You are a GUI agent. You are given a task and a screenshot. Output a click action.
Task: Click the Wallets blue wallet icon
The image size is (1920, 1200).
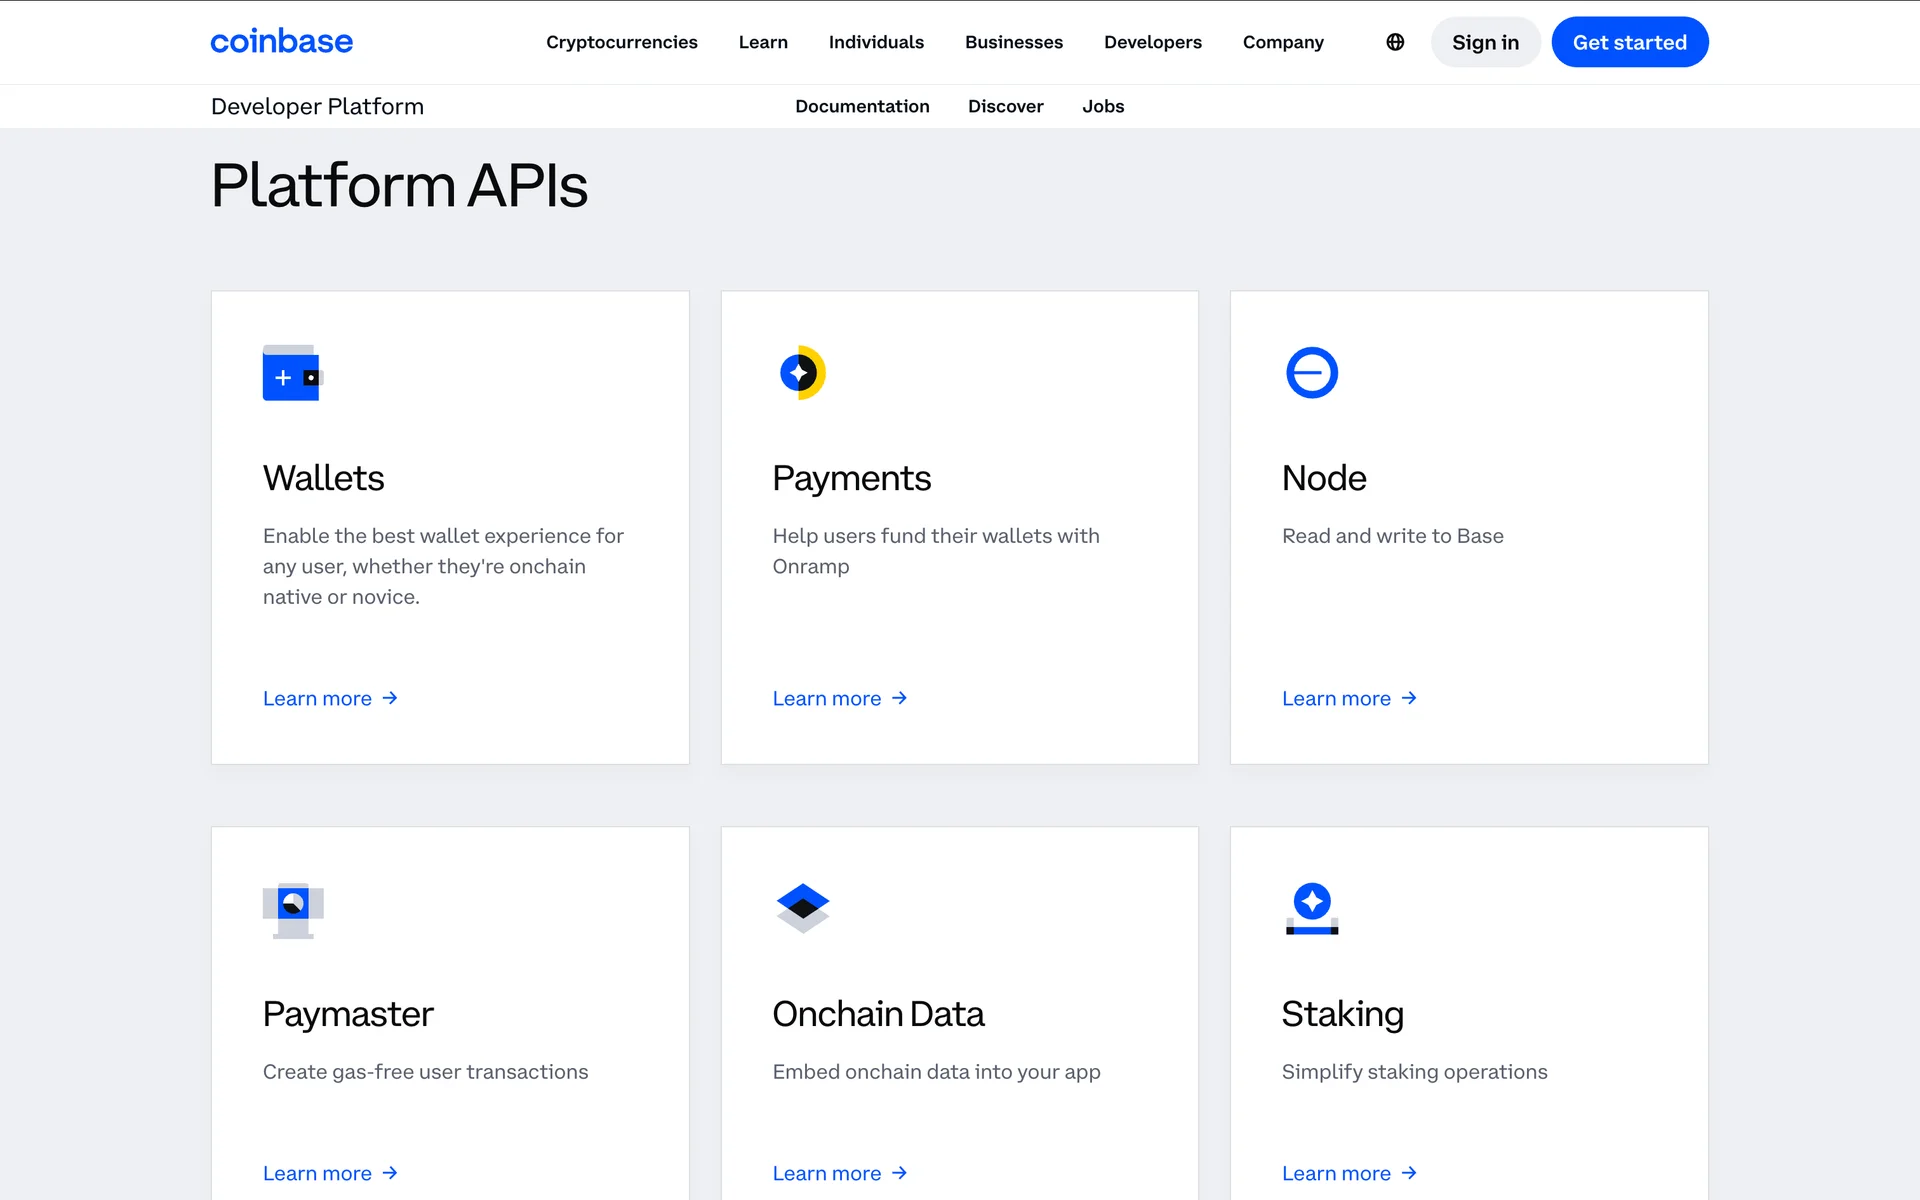[x=292, y=373]
